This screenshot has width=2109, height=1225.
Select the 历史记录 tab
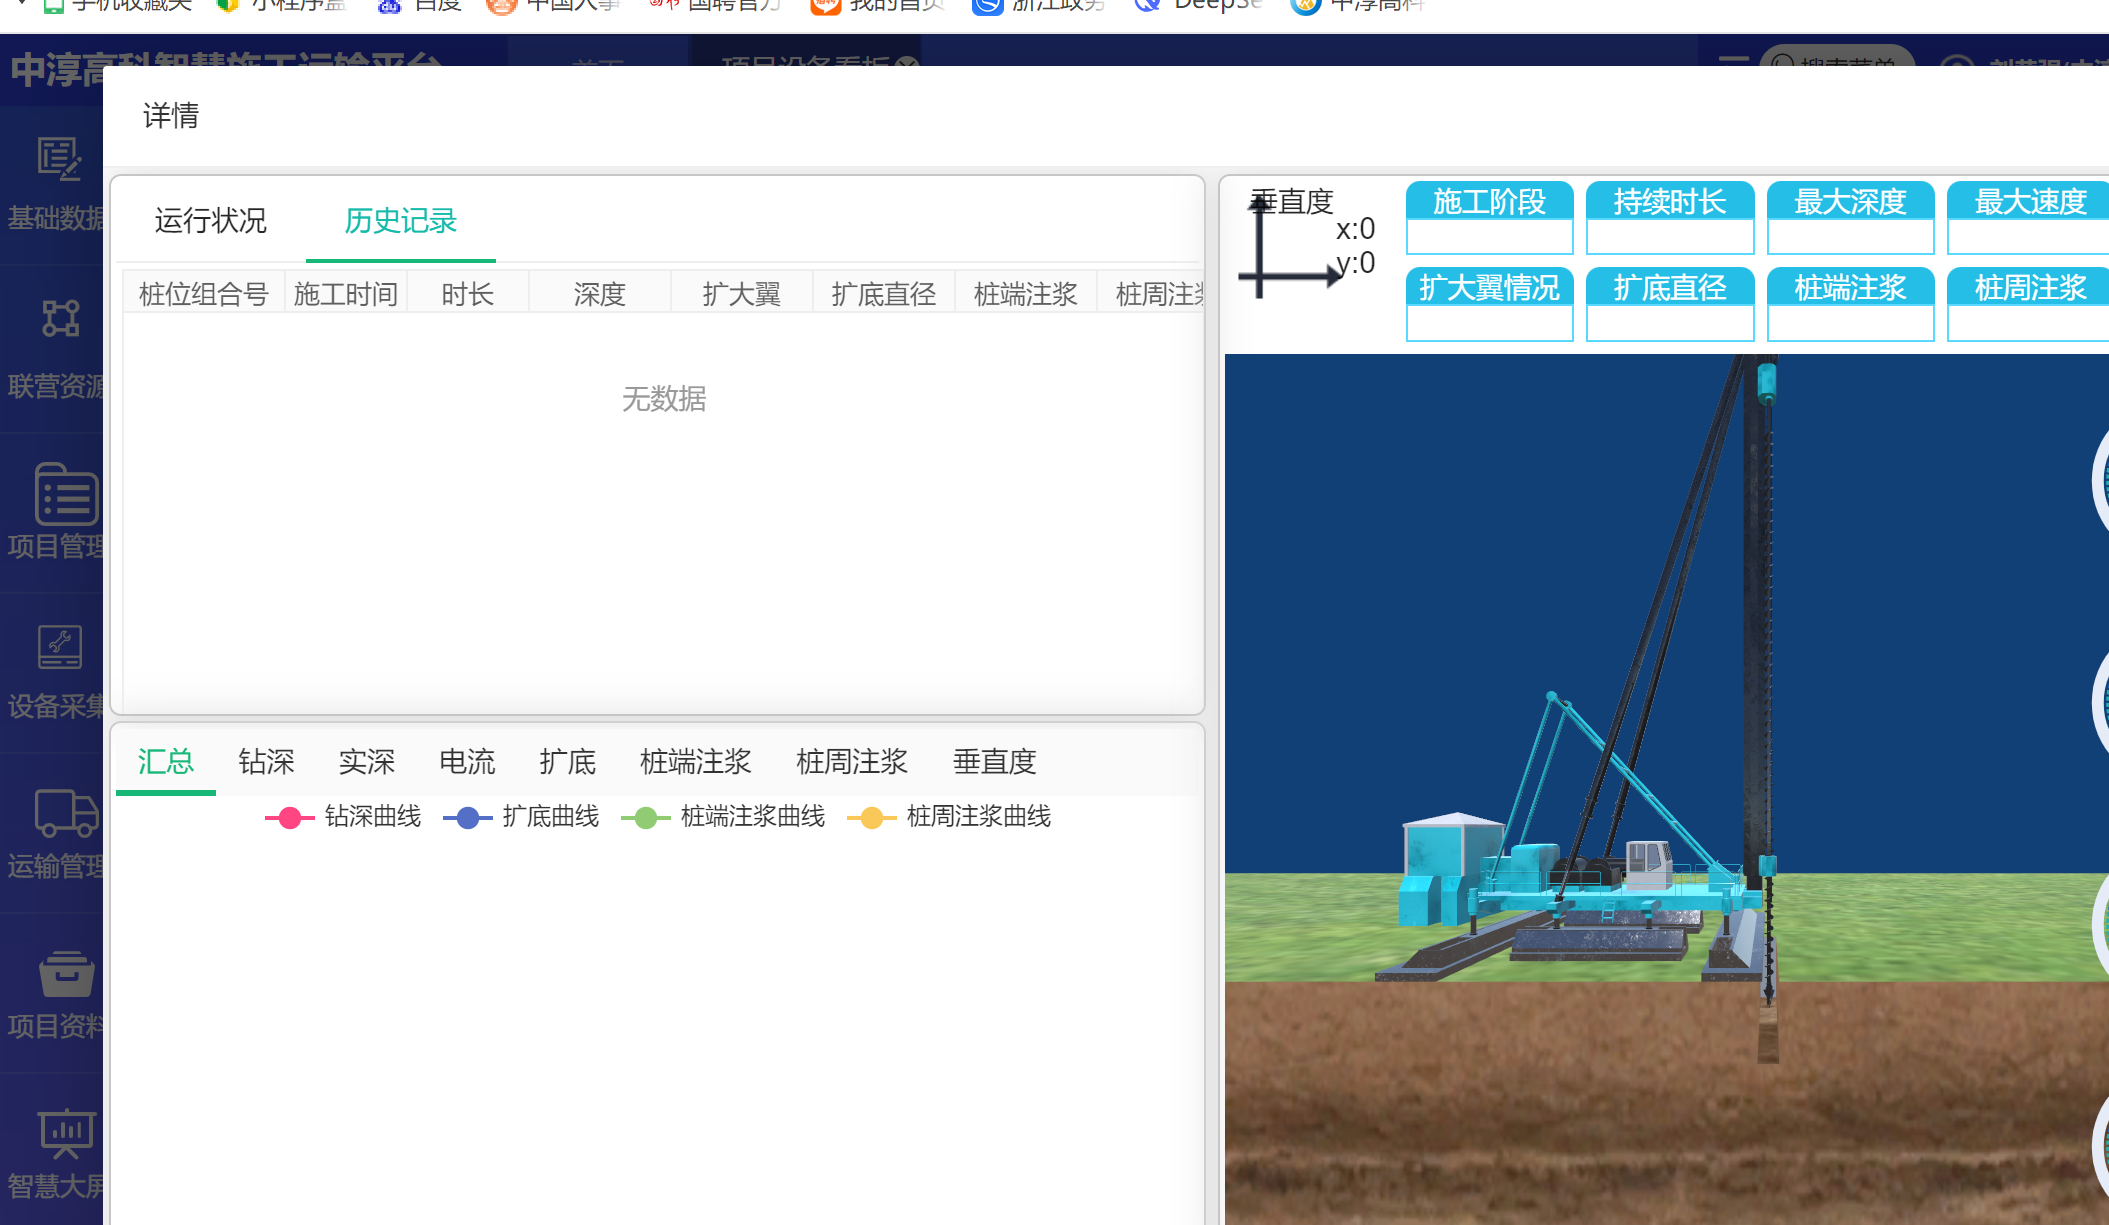click(x=400, y=221)
